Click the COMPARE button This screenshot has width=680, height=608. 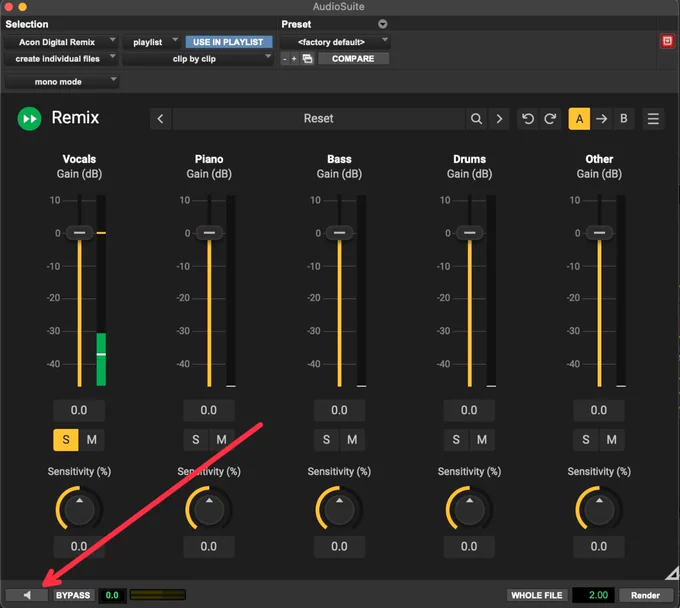(353, 59)
